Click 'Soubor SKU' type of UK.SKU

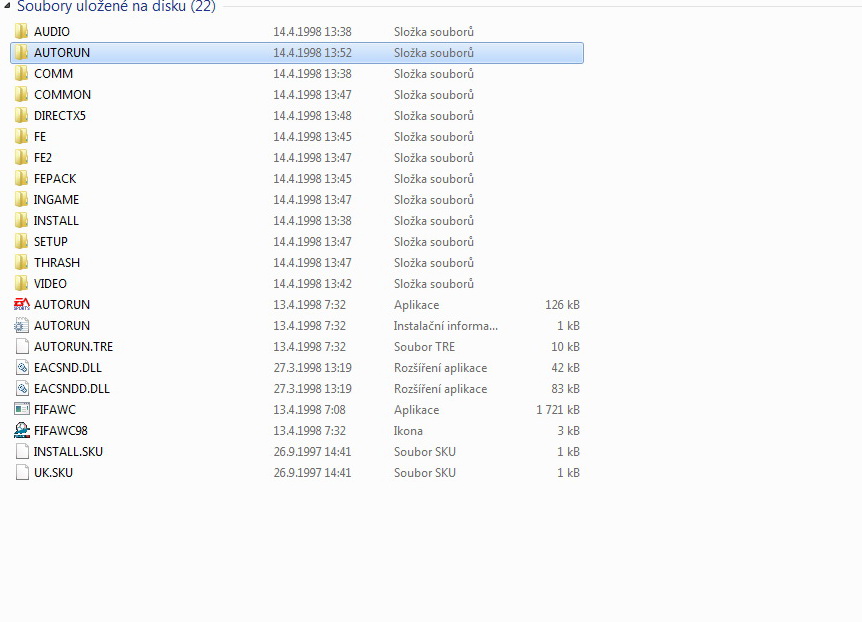[x=424, y=473]
